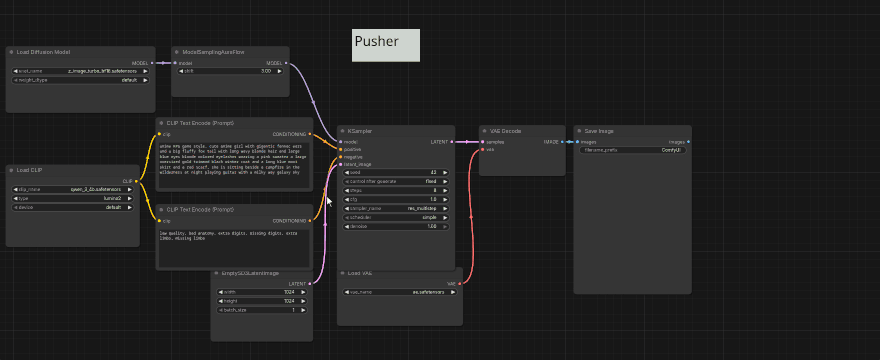Open the type dropdown showing lumina2

click(72, 198)
